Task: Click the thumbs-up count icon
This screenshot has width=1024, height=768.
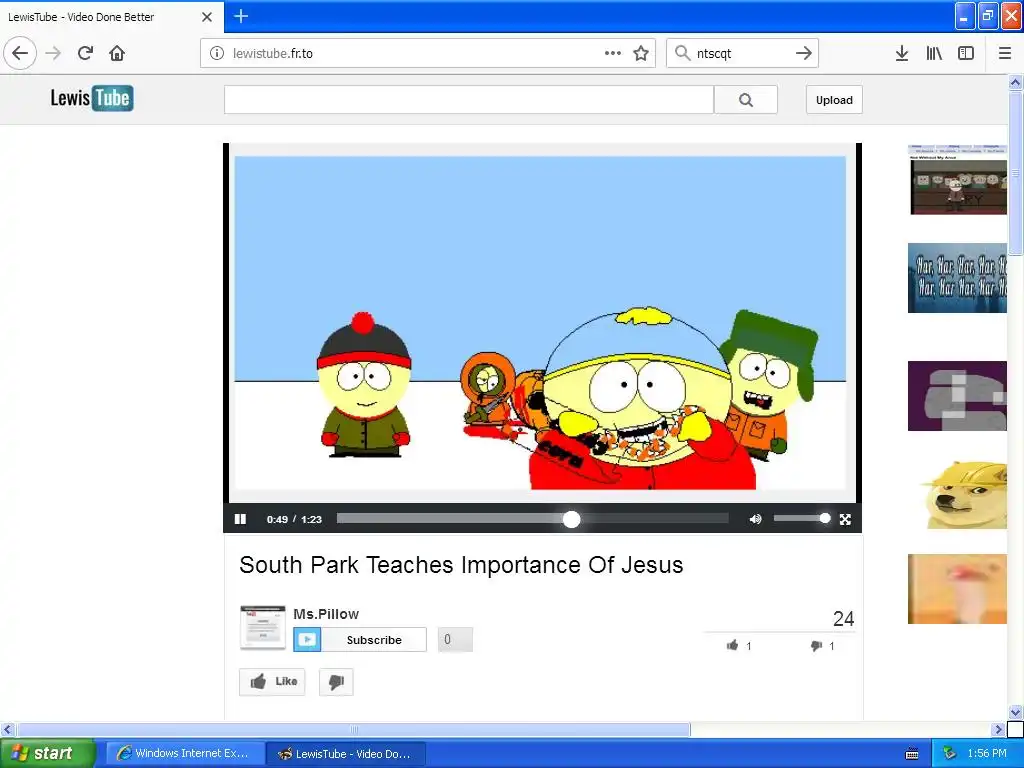Action: [733, 645]
